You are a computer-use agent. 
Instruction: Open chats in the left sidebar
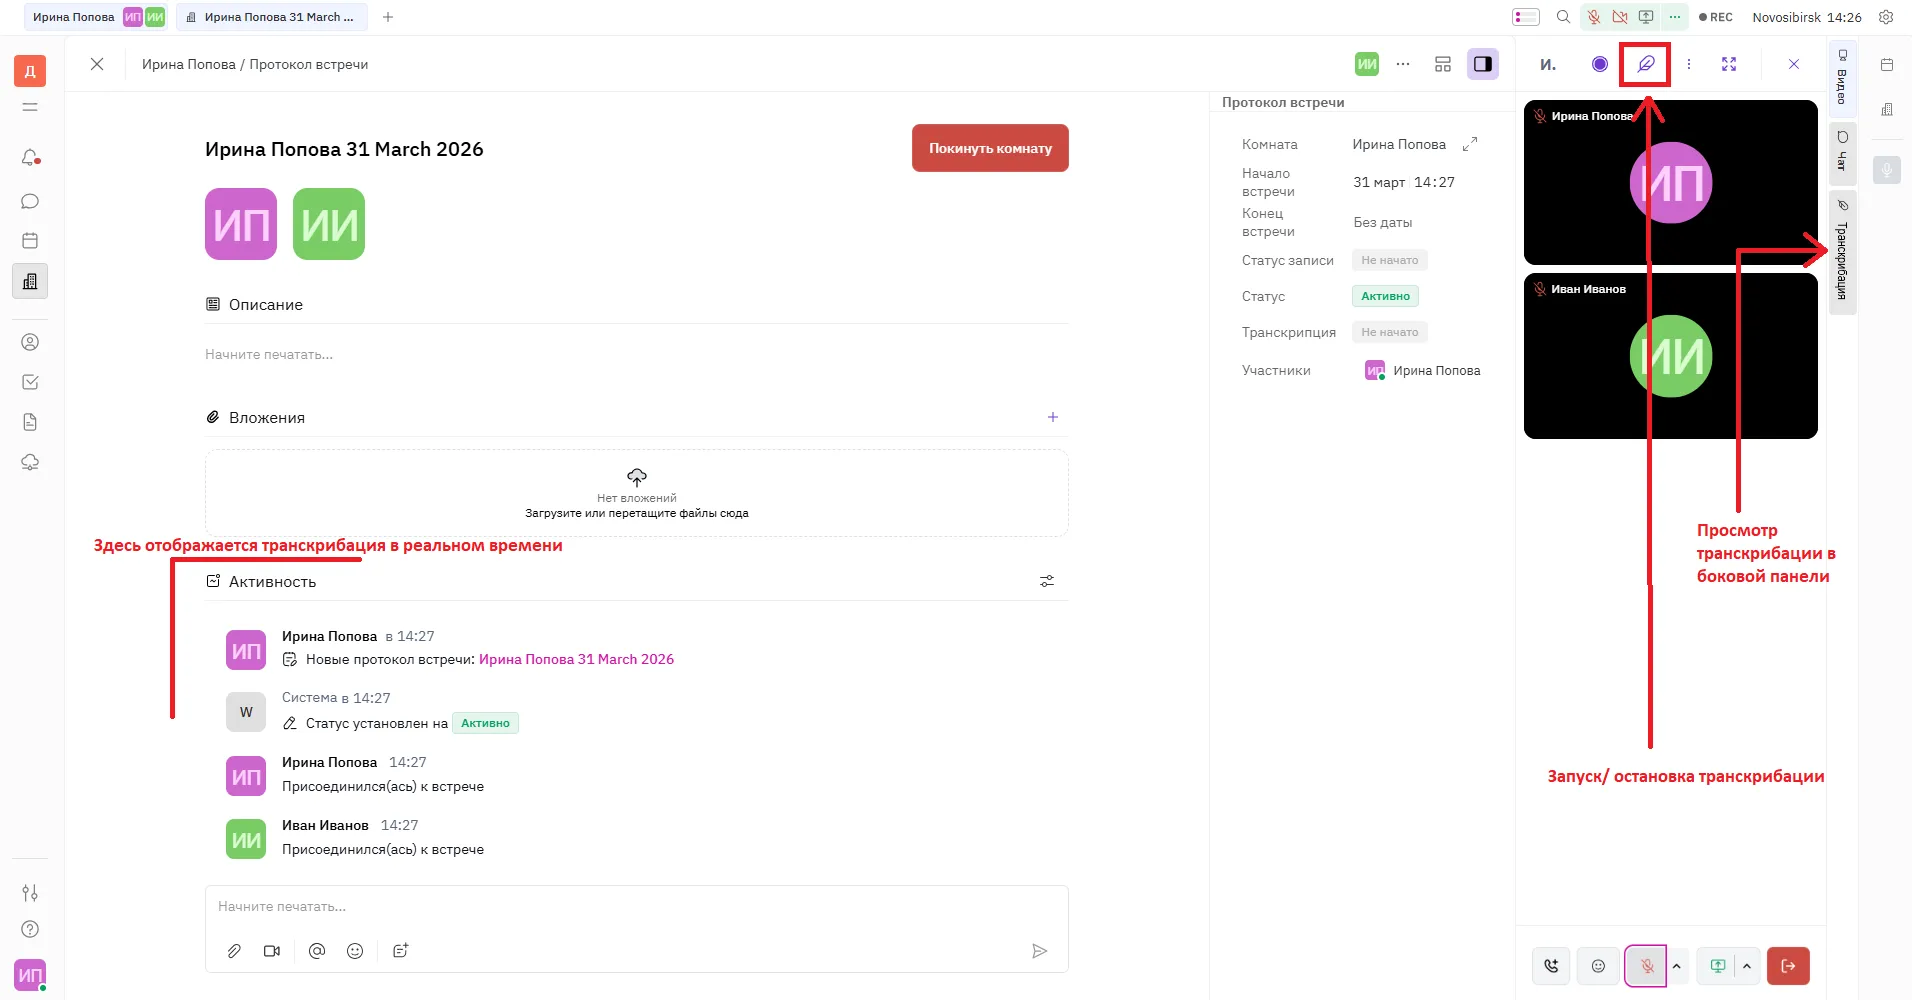point(30,201)
